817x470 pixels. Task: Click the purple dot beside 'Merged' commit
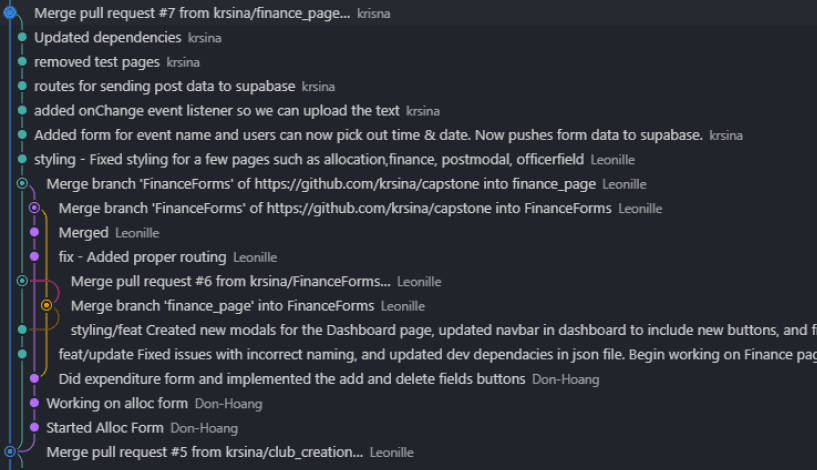point(34,232)
